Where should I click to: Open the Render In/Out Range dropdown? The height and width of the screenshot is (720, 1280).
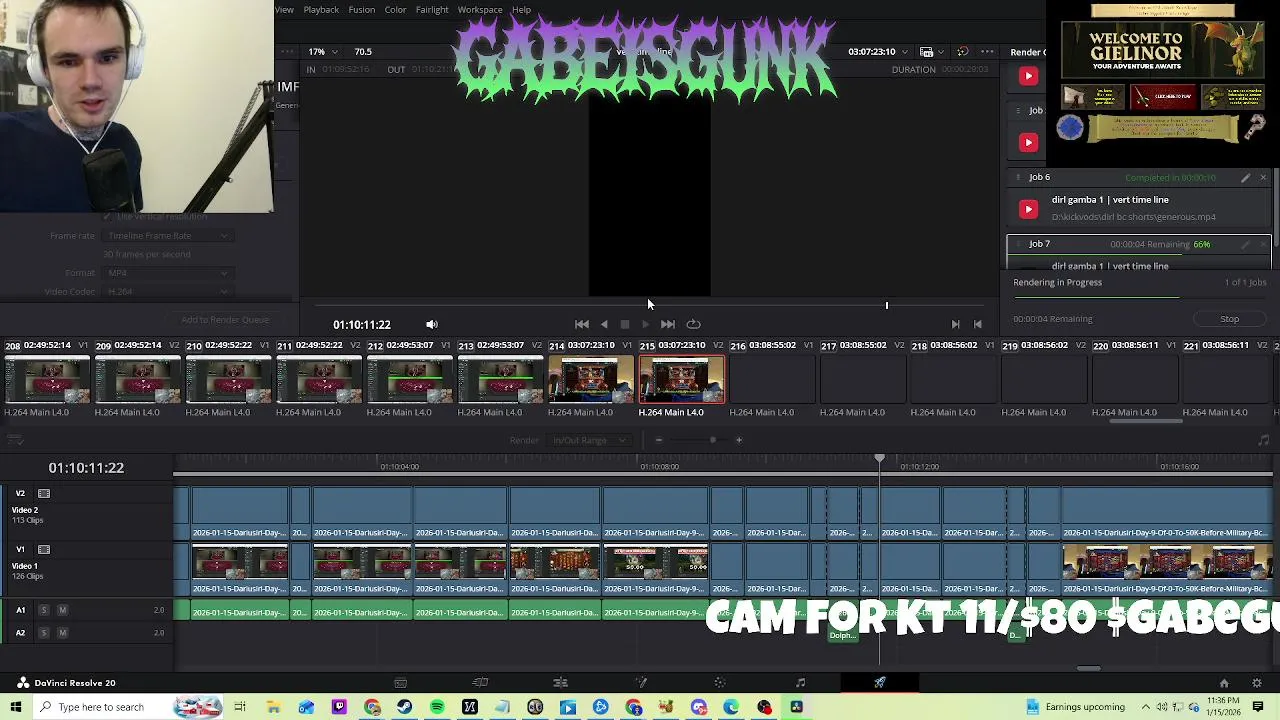[x=590, y=440]
